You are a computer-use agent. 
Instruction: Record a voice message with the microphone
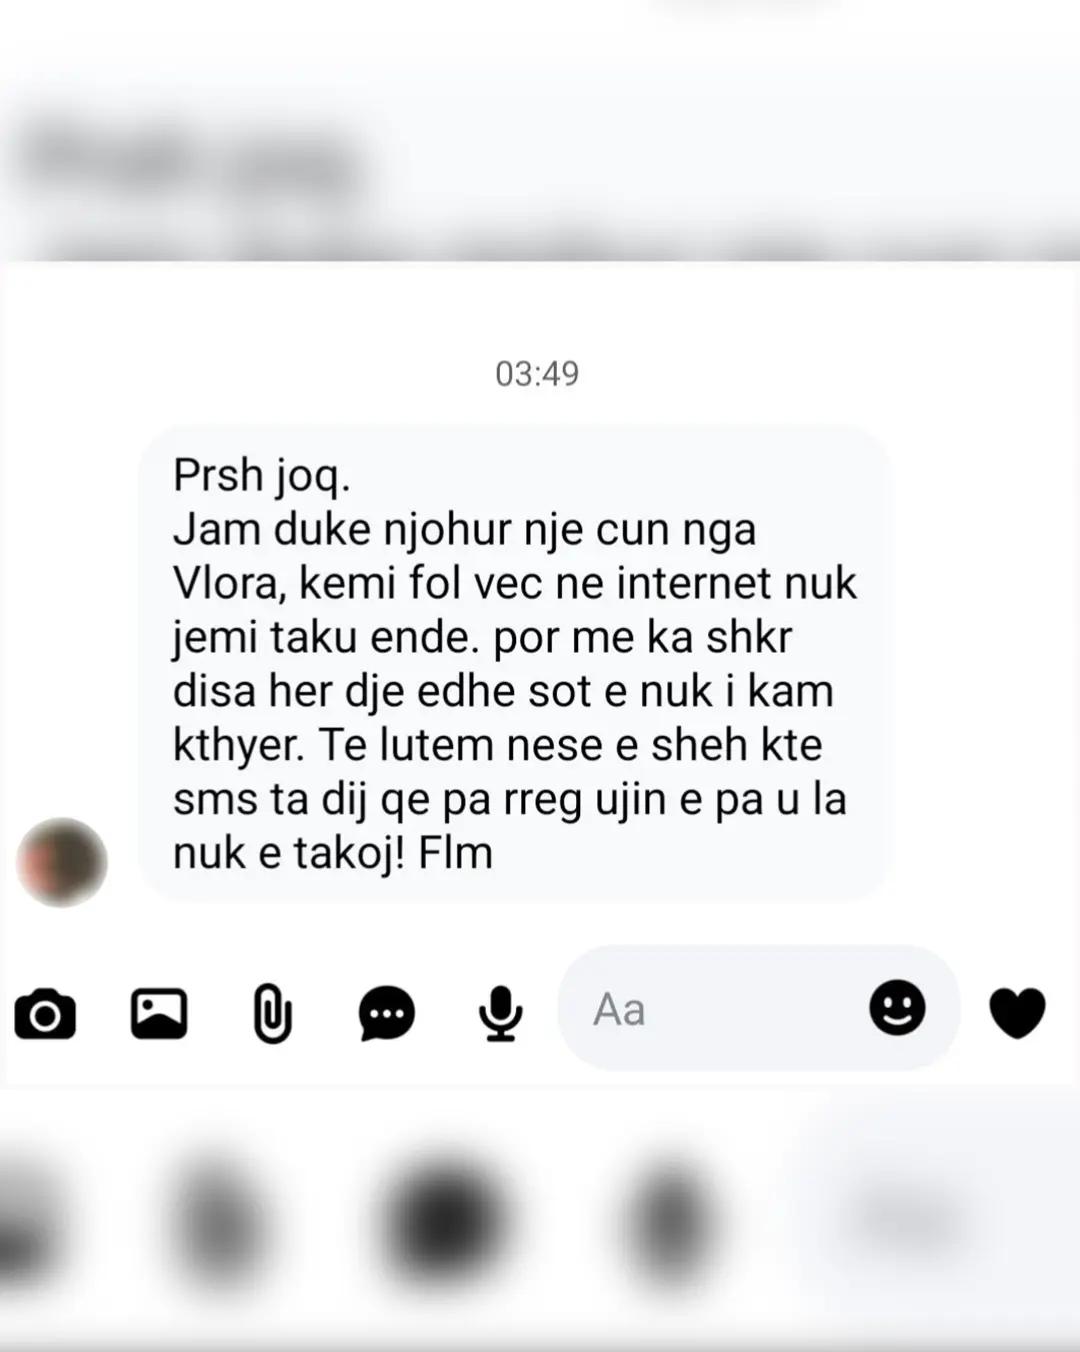500,1013
